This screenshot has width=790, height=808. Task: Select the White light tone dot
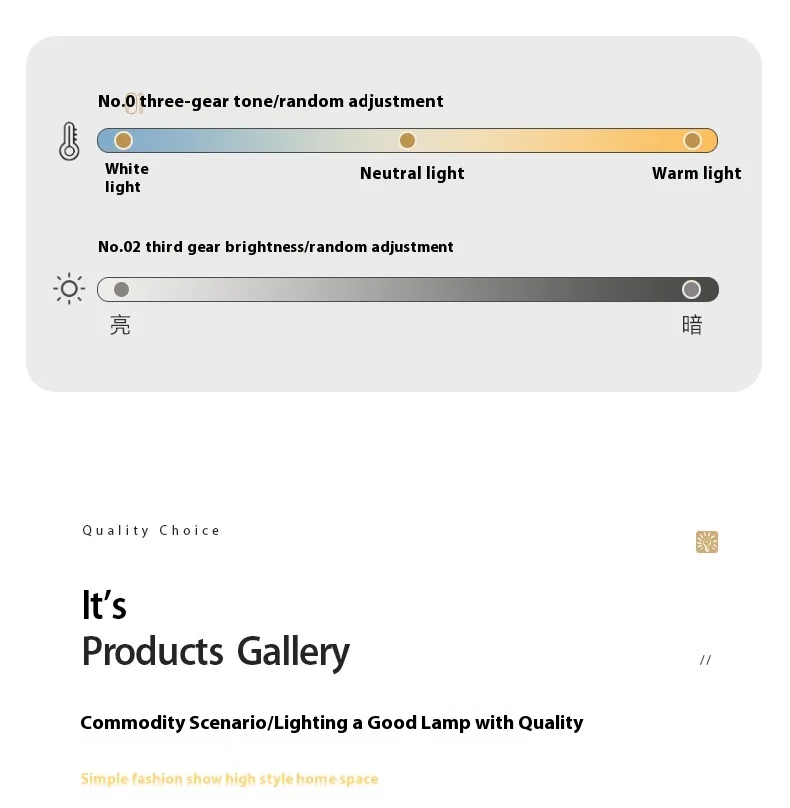124,141
